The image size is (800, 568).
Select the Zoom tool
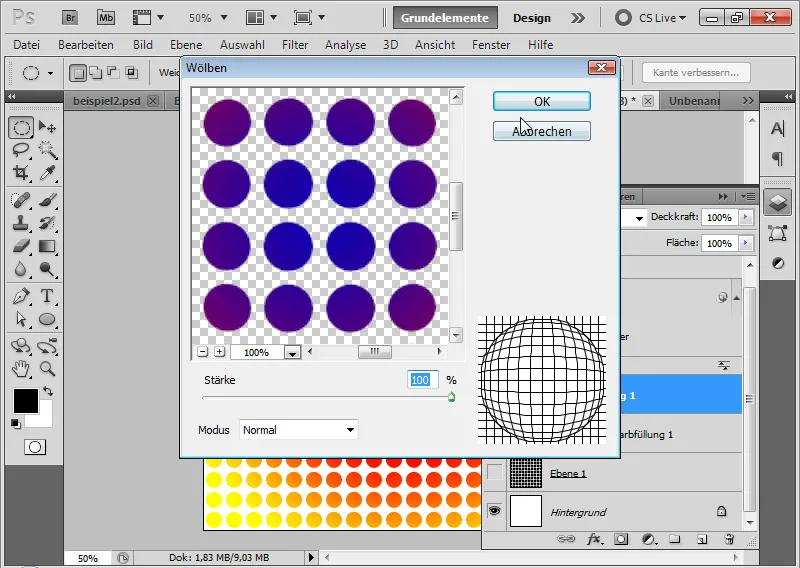coord(47,368)
